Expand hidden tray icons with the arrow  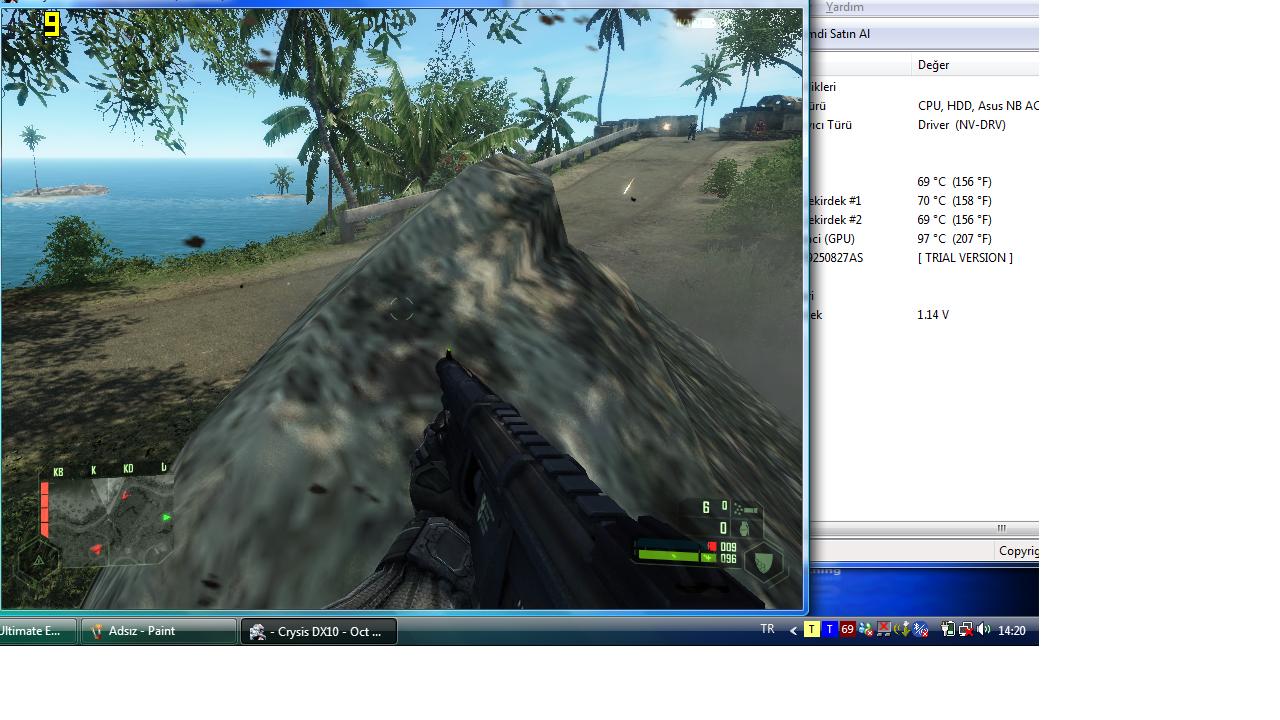point(793,630)
